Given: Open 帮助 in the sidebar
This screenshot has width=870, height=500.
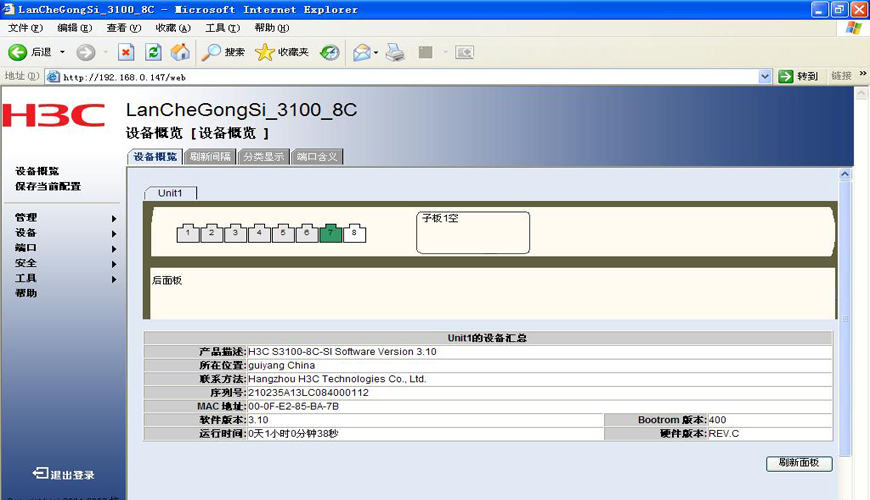Looking at the screenshot, I should tap(26, 293).
